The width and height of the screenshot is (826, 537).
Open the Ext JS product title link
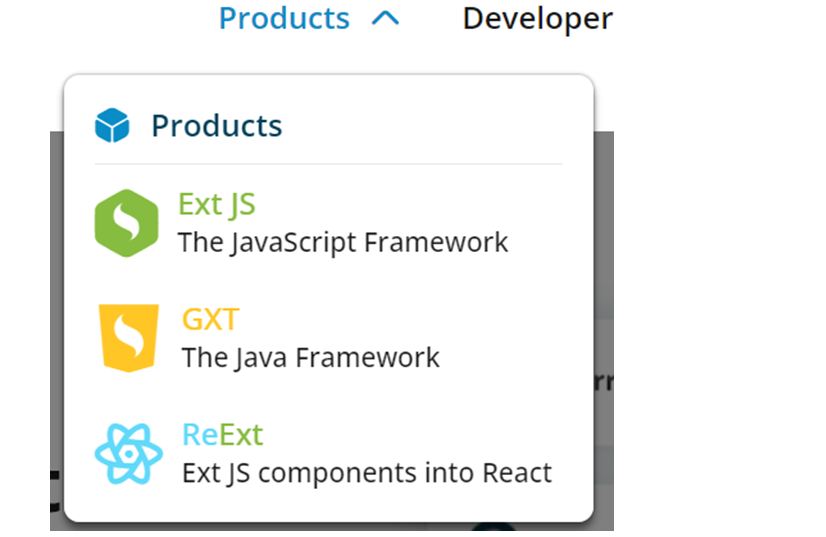pos(216,204)
